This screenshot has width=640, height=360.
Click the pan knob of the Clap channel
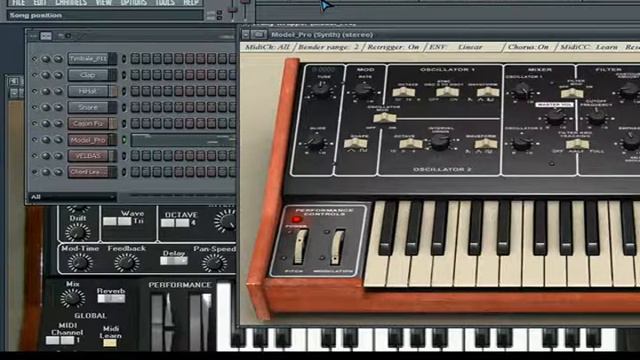point(46,75)
